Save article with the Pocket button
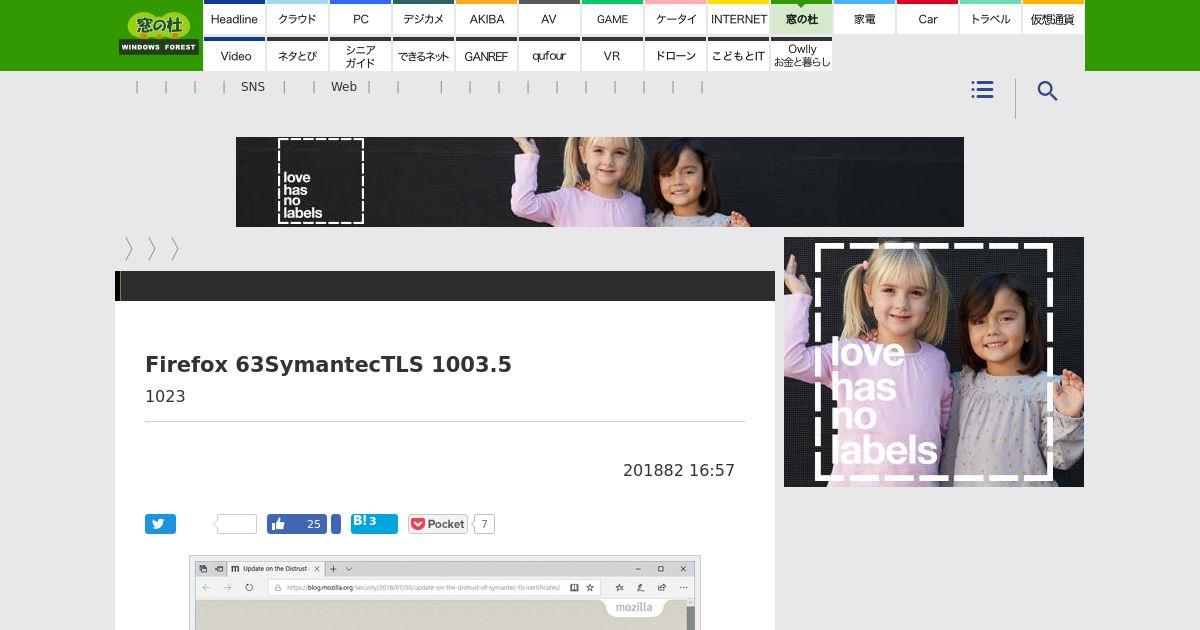The image size is (1200, 630). coord(438,524)
